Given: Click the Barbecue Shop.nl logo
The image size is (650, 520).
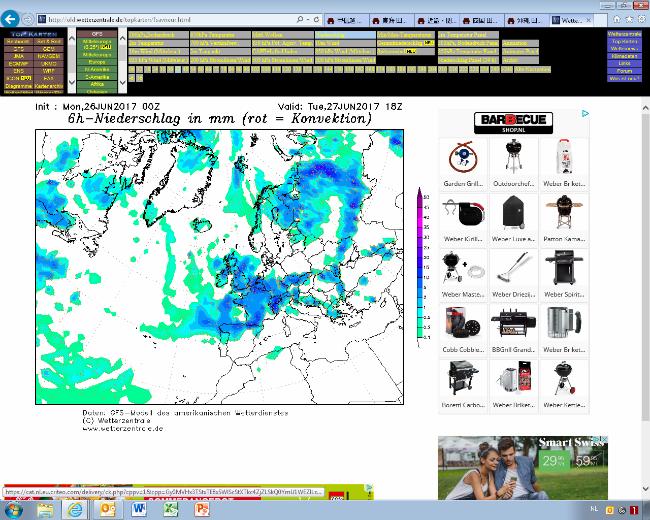Looking at the screenshot, I should click(513, 122).
